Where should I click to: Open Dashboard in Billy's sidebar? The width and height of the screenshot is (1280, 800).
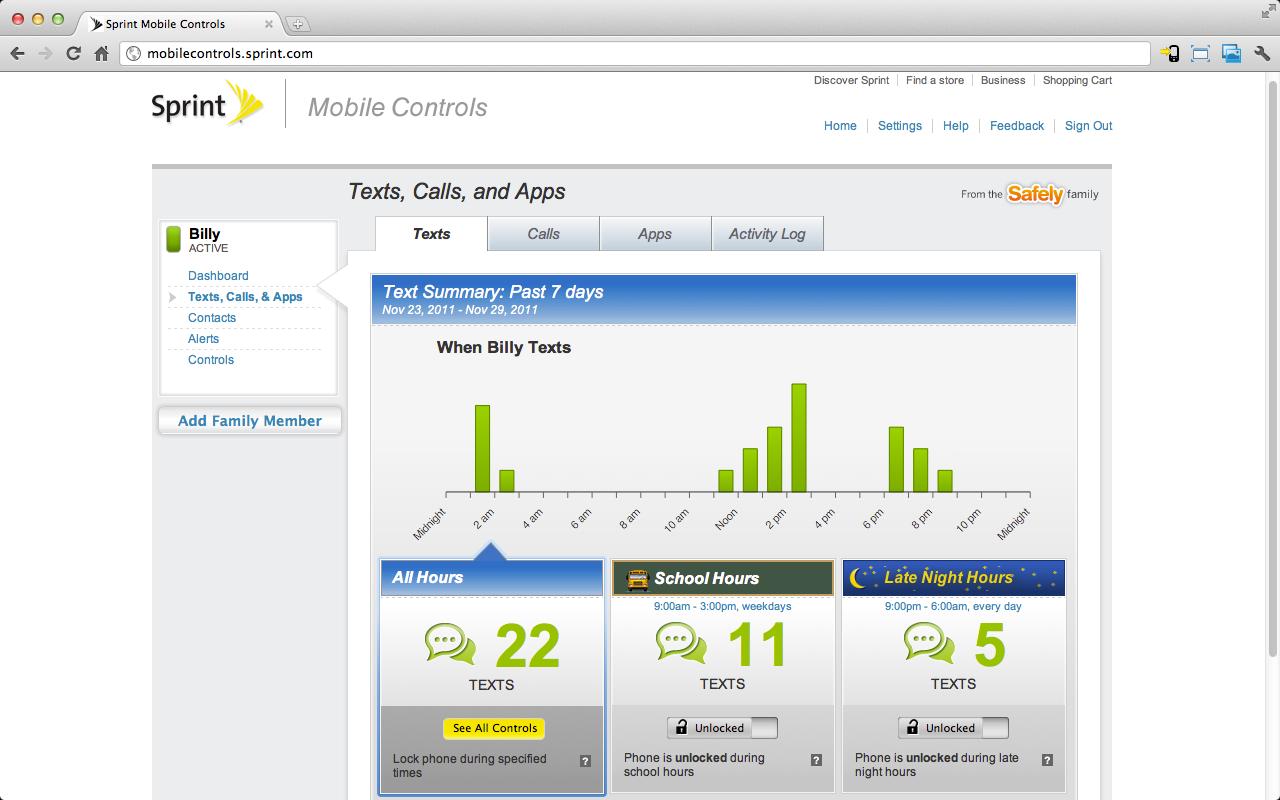(218, 276)
